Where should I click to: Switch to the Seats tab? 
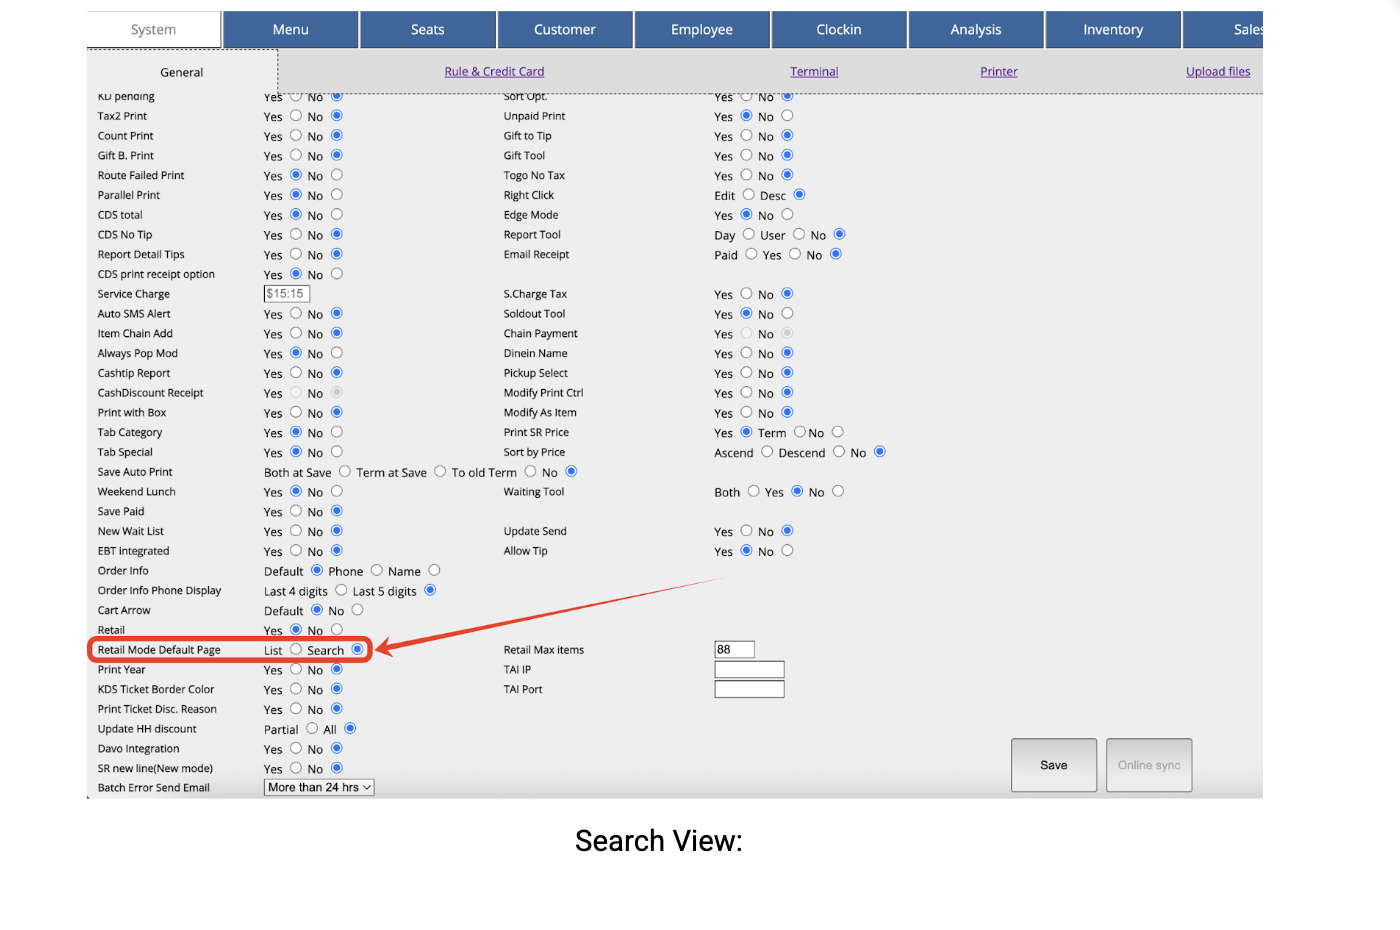point(428,30)
